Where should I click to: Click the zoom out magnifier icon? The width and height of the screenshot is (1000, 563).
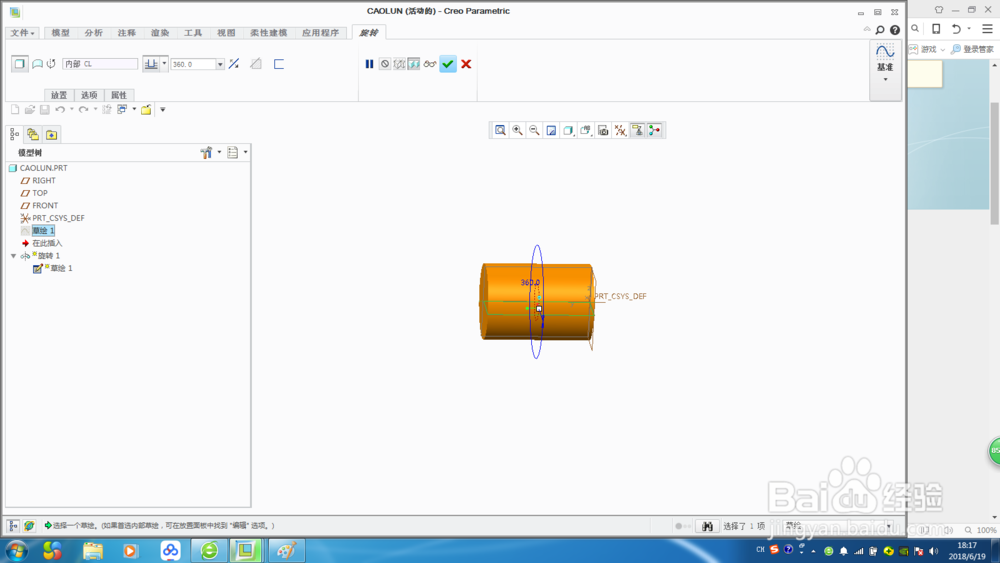534,130
